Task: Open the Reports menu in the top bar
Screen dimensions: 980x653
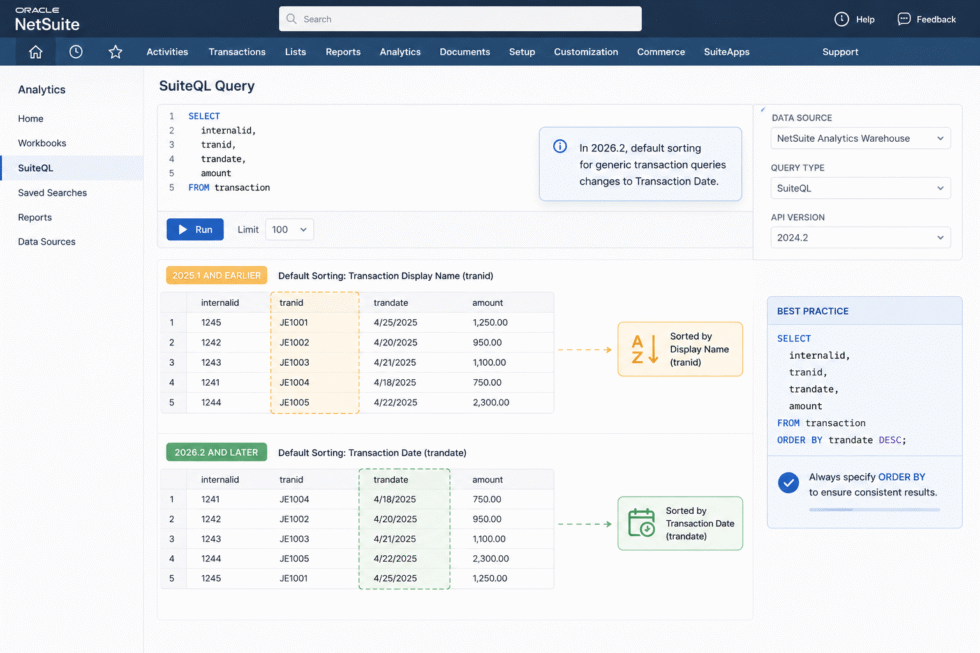Action: pos(342,52)
